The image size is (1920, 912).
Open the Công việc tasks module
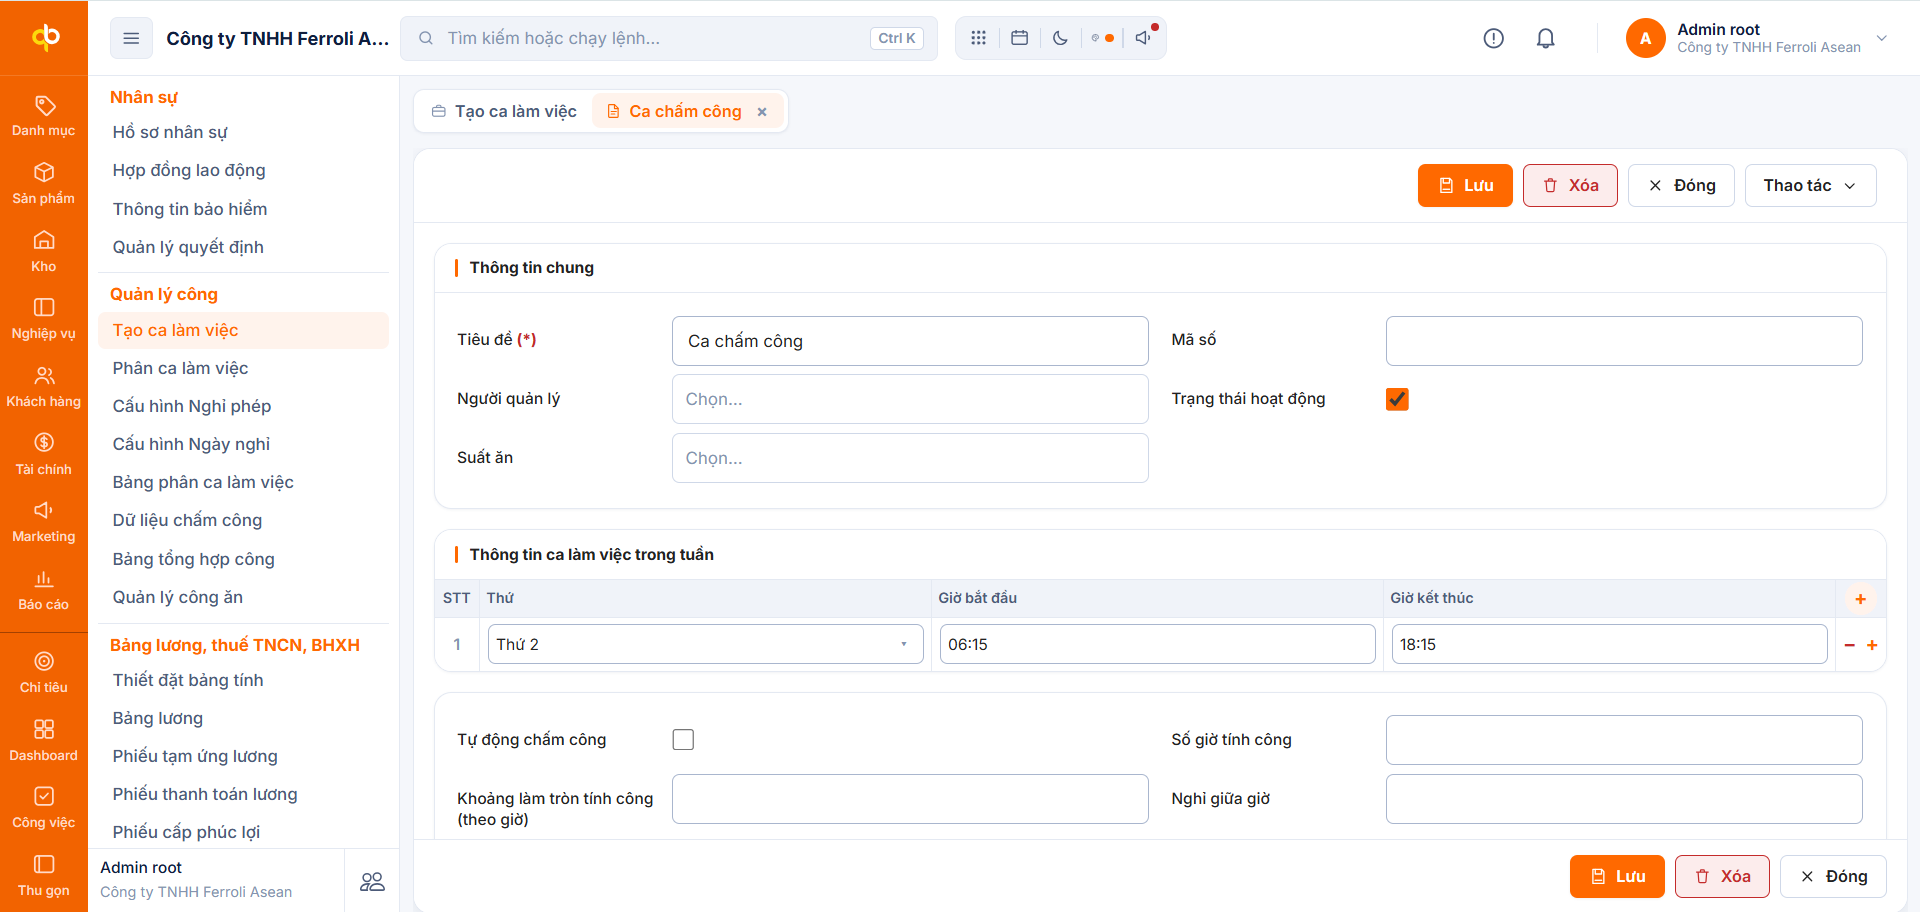coord(44,808)
